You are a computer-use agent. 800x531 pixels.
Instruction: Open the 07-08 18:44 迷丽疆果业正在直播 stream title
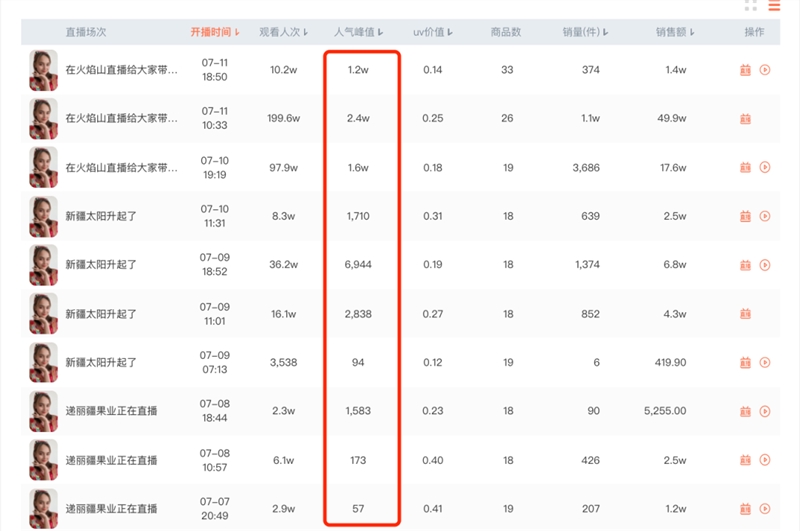click(x=111, y=411)
